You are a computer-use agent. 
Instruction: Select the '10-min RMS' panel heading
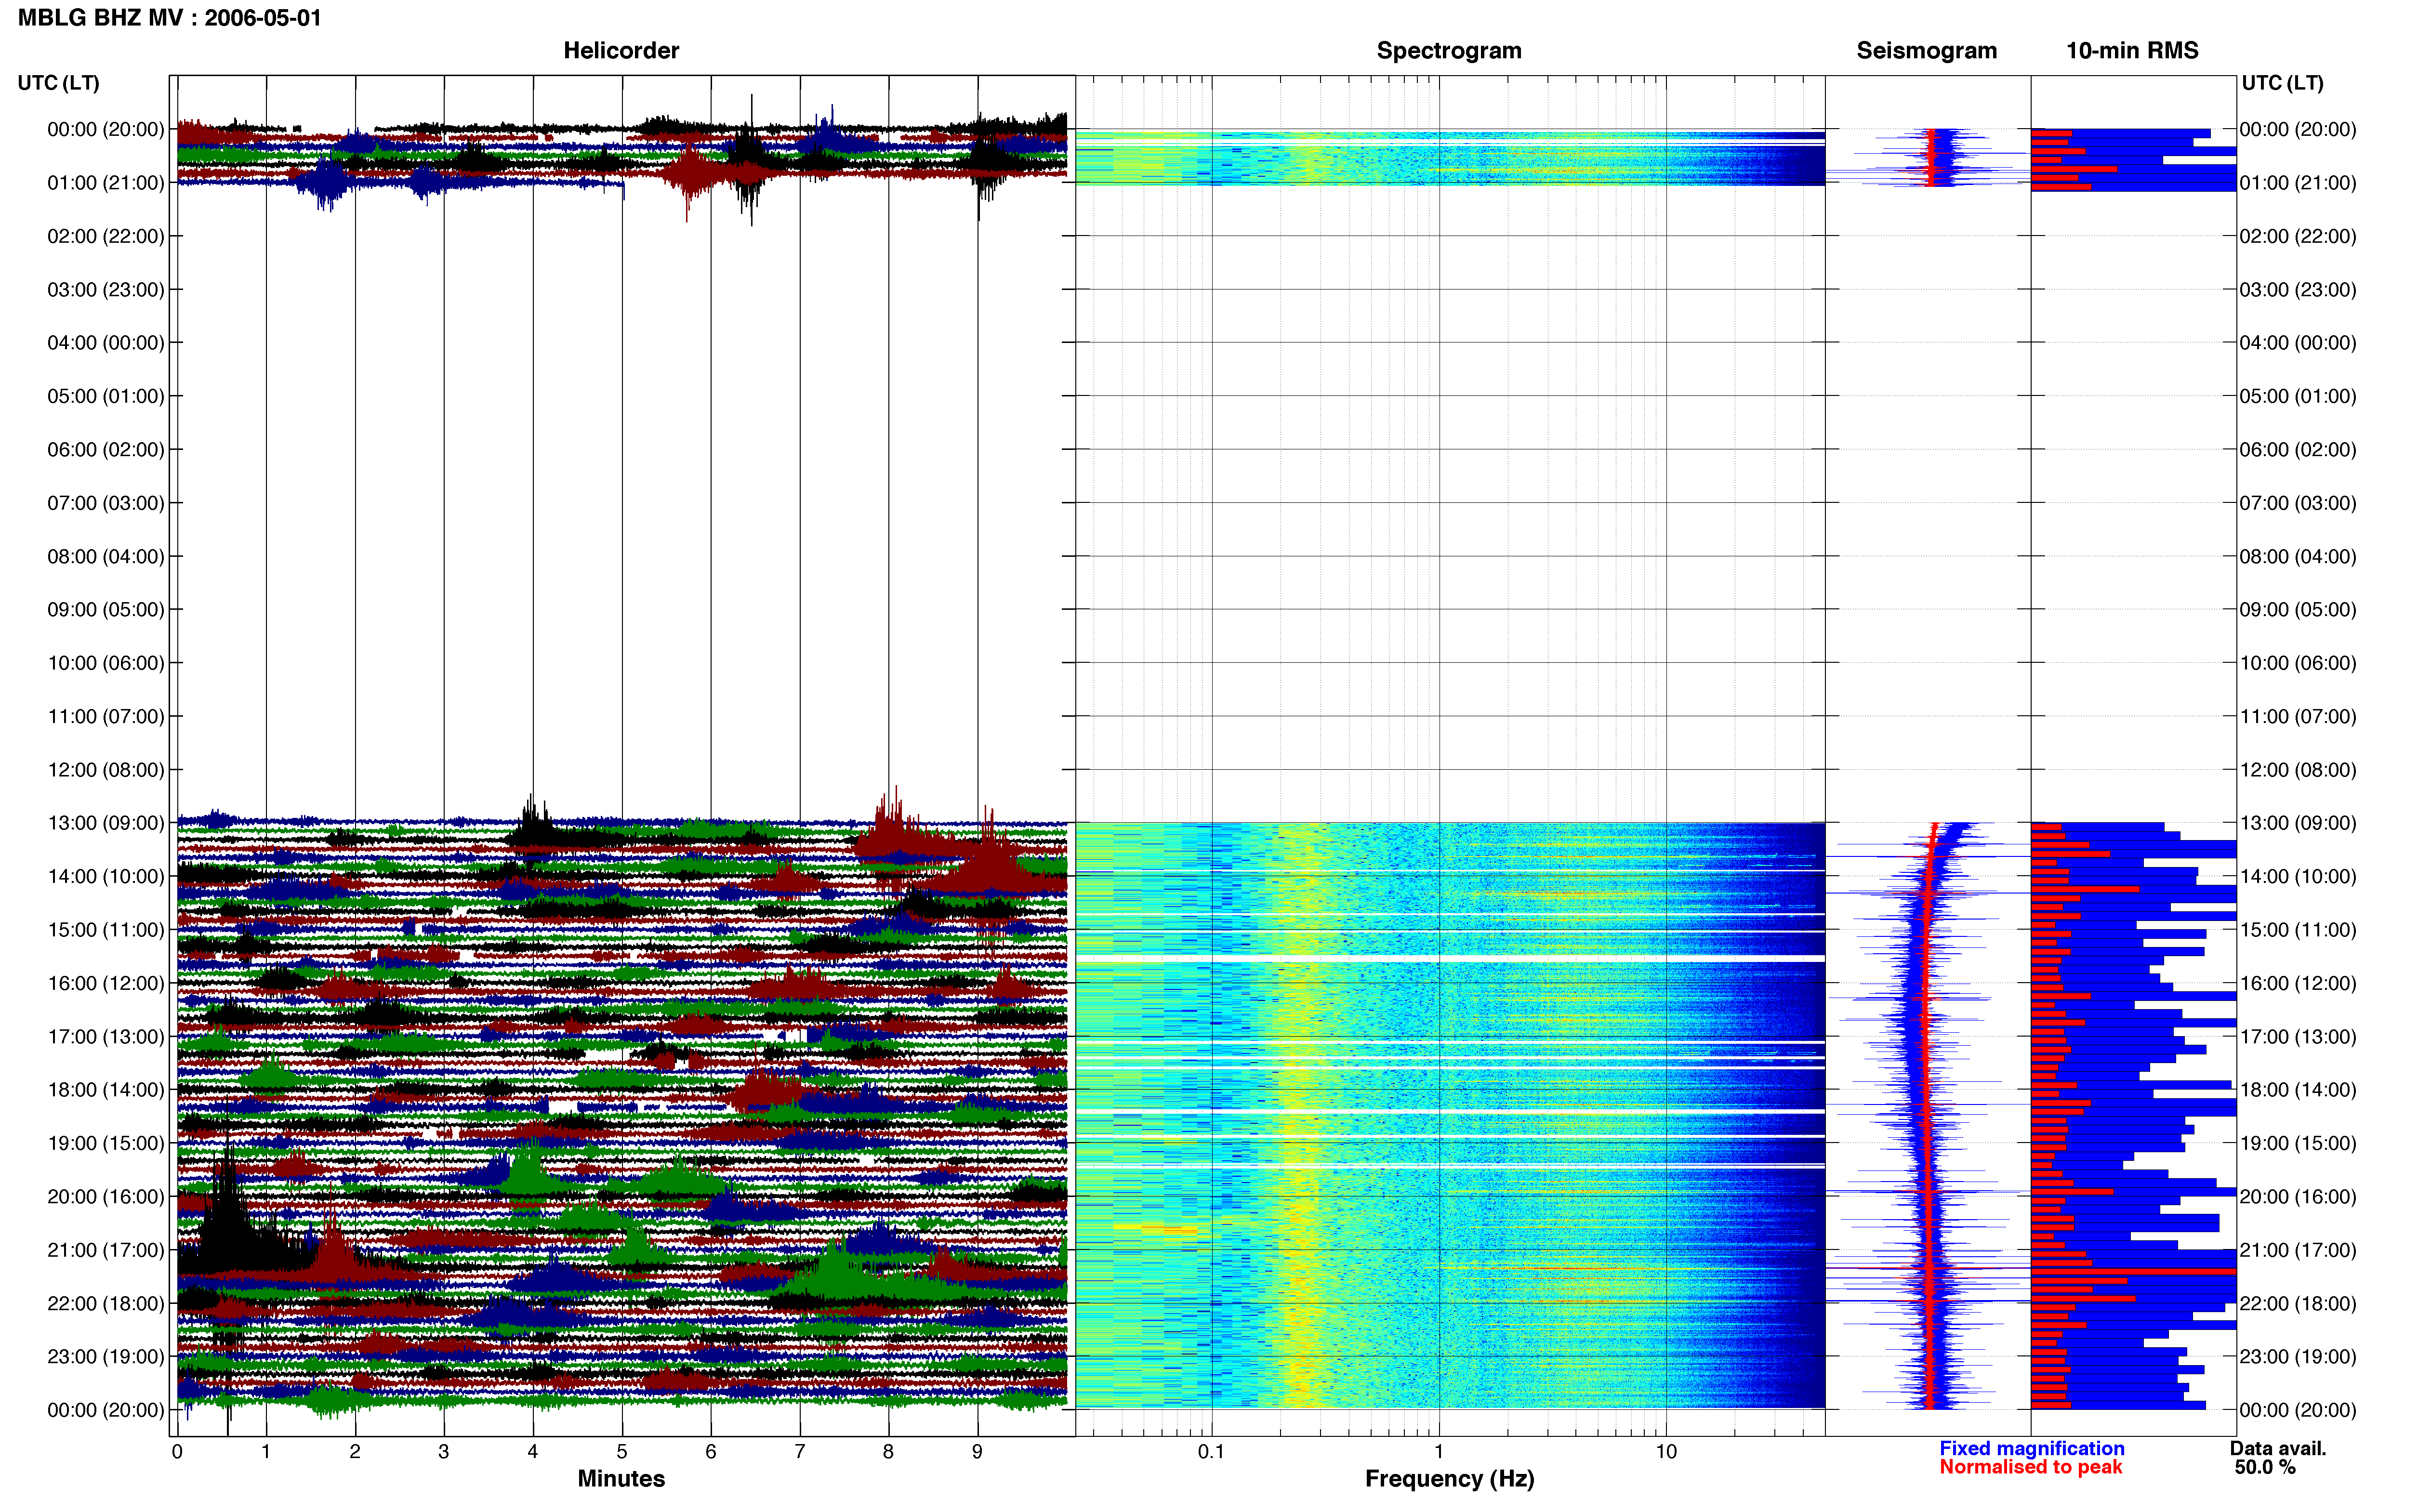(x=2132, y=50)
